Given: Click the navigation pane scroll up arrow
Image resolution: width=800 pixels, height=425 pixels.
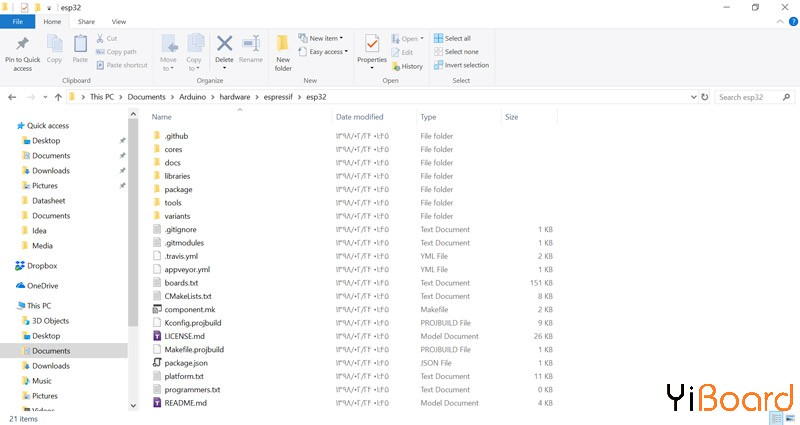Looking at the screenshot, I should (133, 114).
